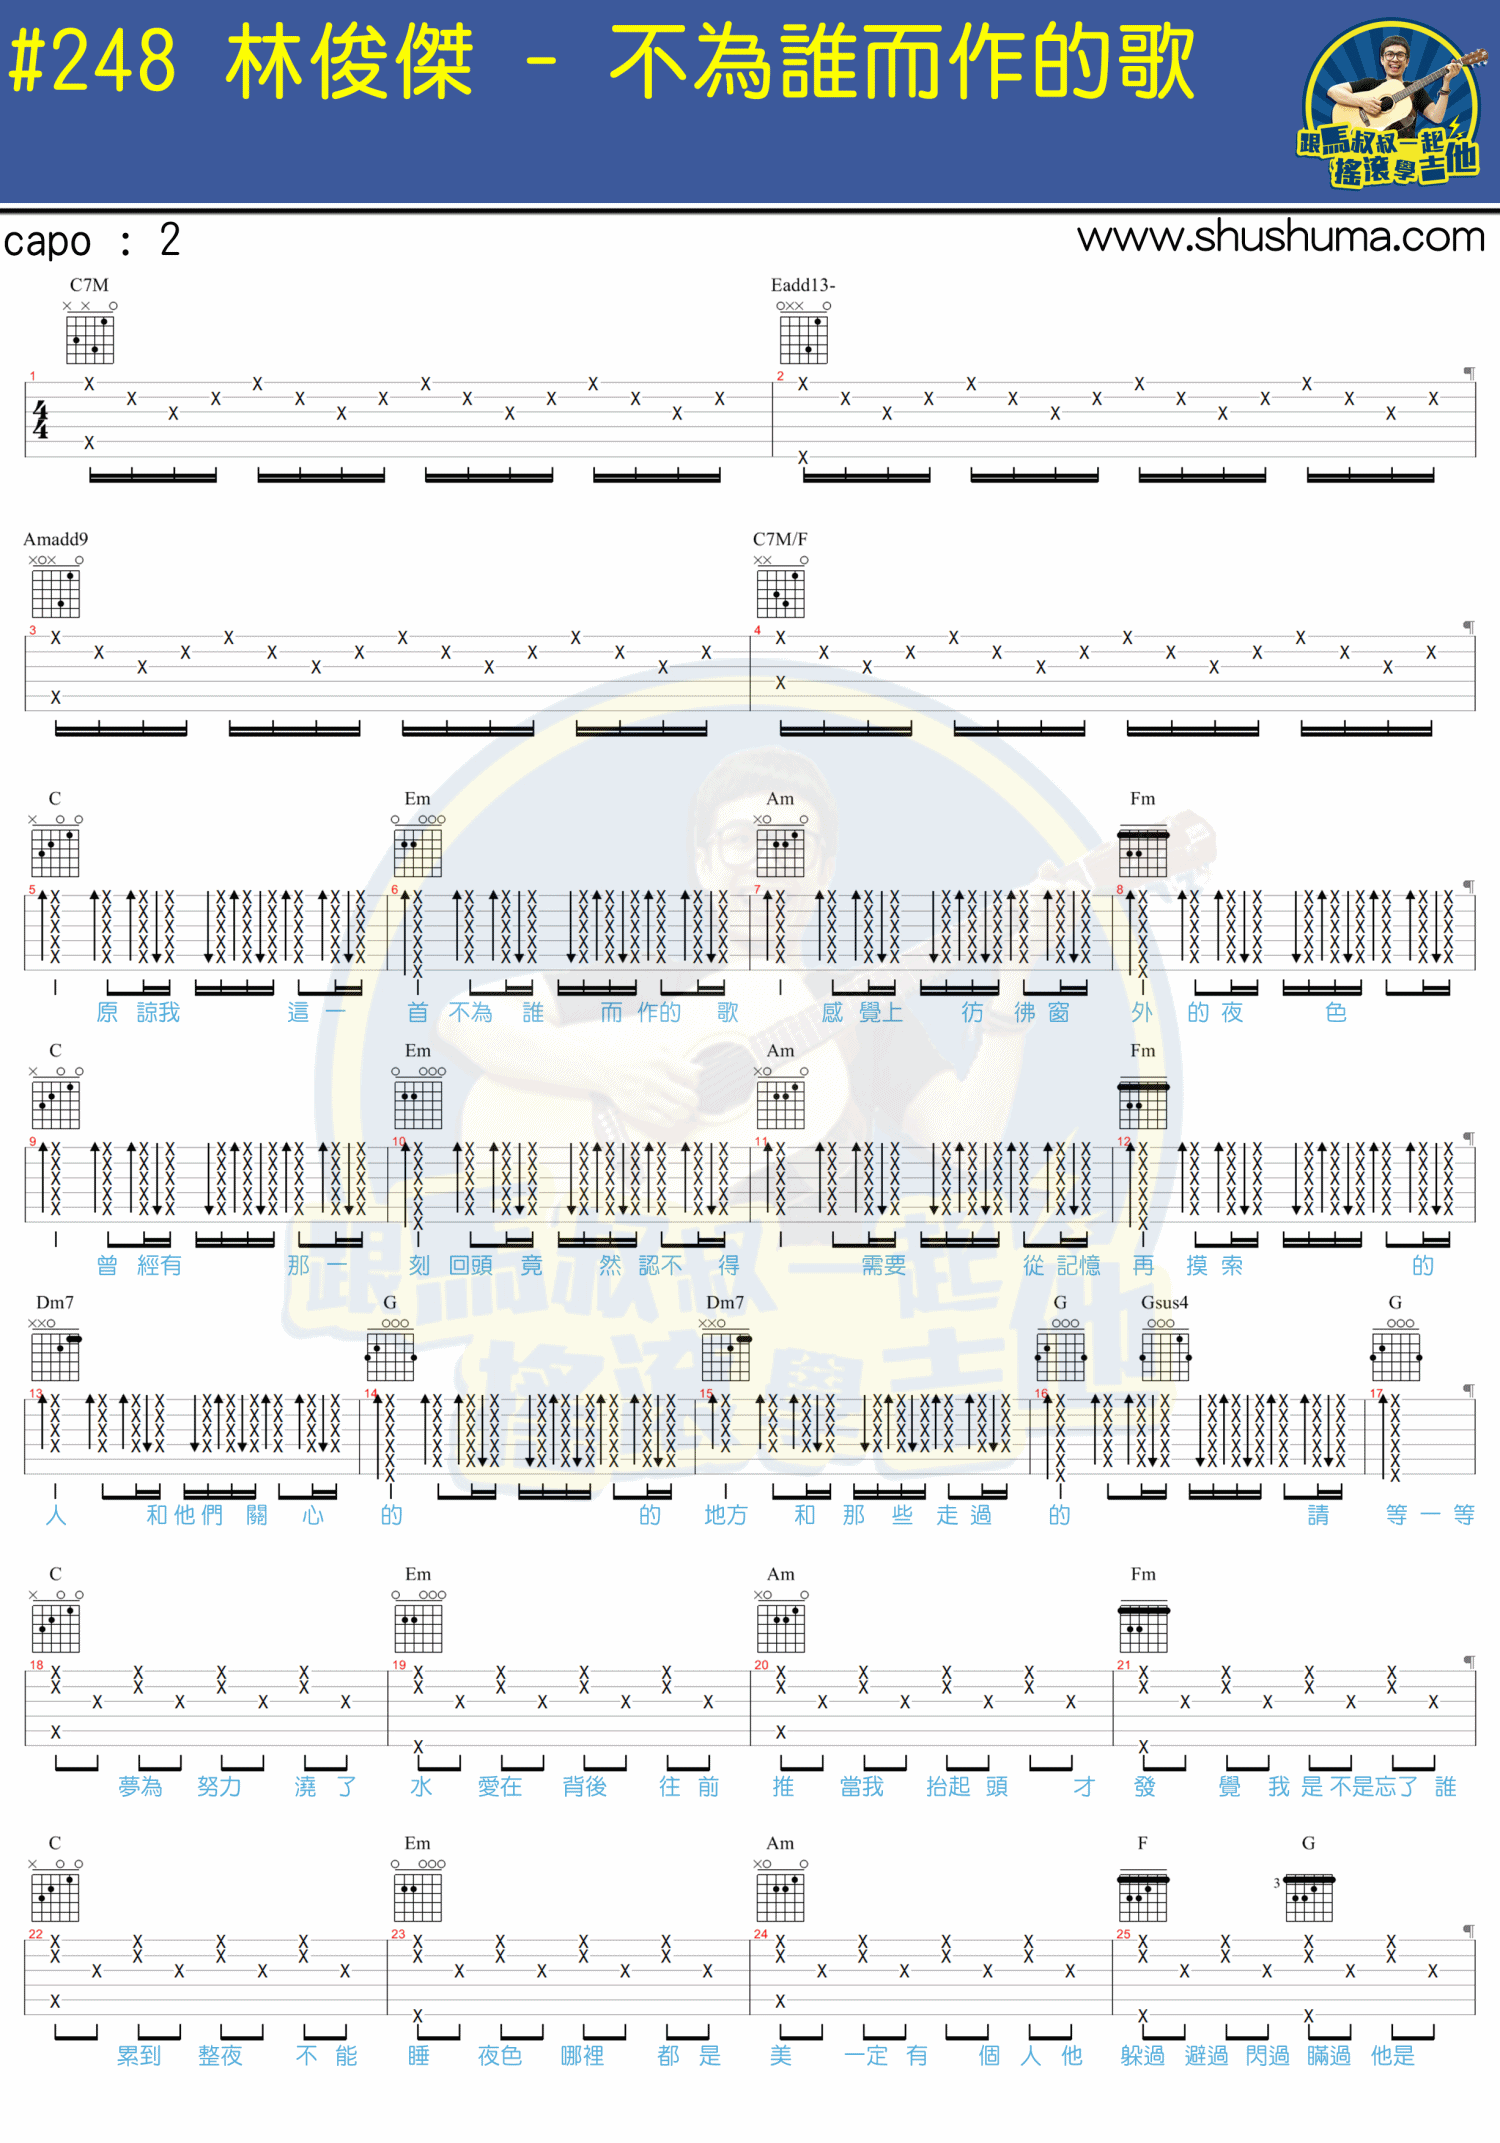
Task: Click the lyric 不為
Action: [470, 1012]
